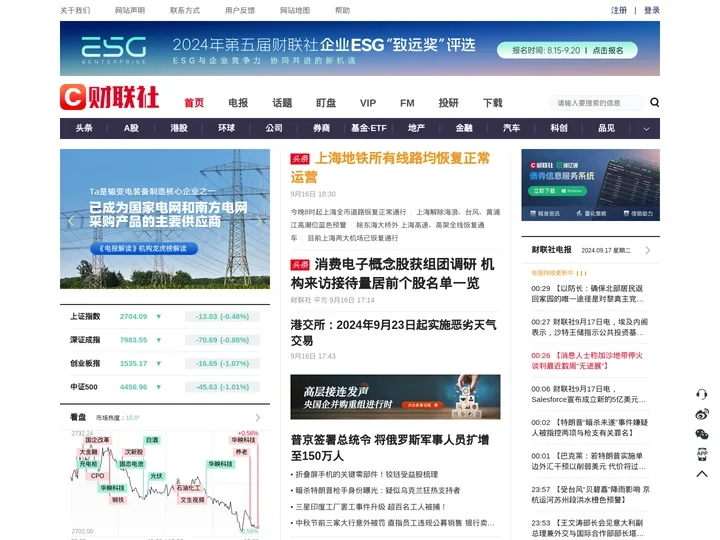
Task: Open 环球 category
Action: coord(226,128)
